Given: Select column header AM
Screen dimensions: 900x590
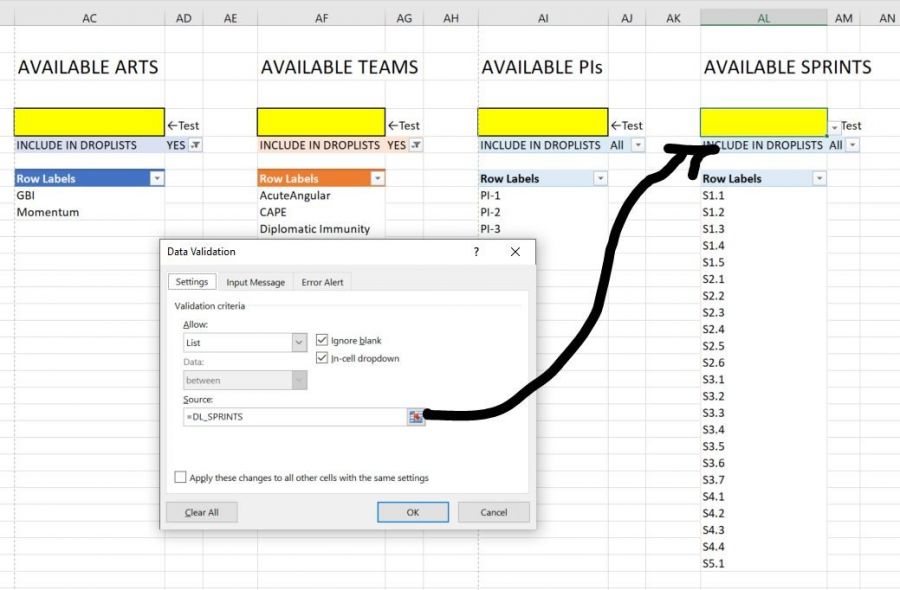Looking at the screenshot, I should 844,18.
